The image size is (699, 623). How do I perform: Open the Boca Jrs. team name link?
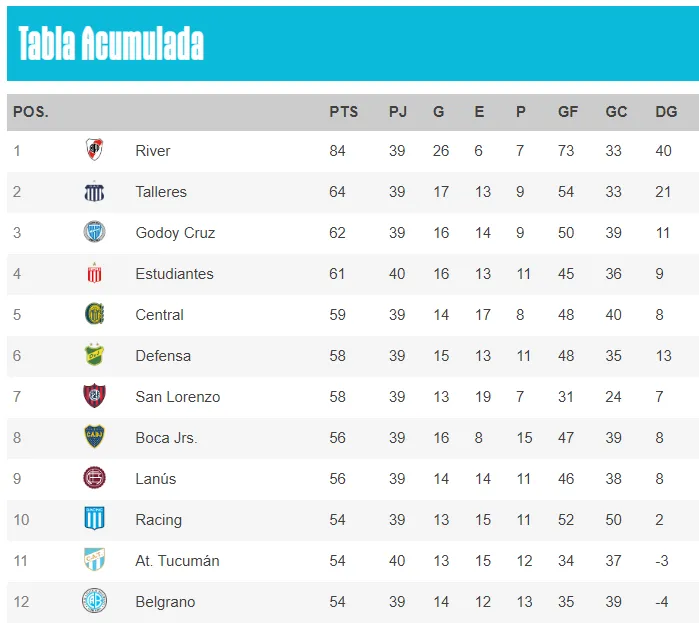click(166, 438)
